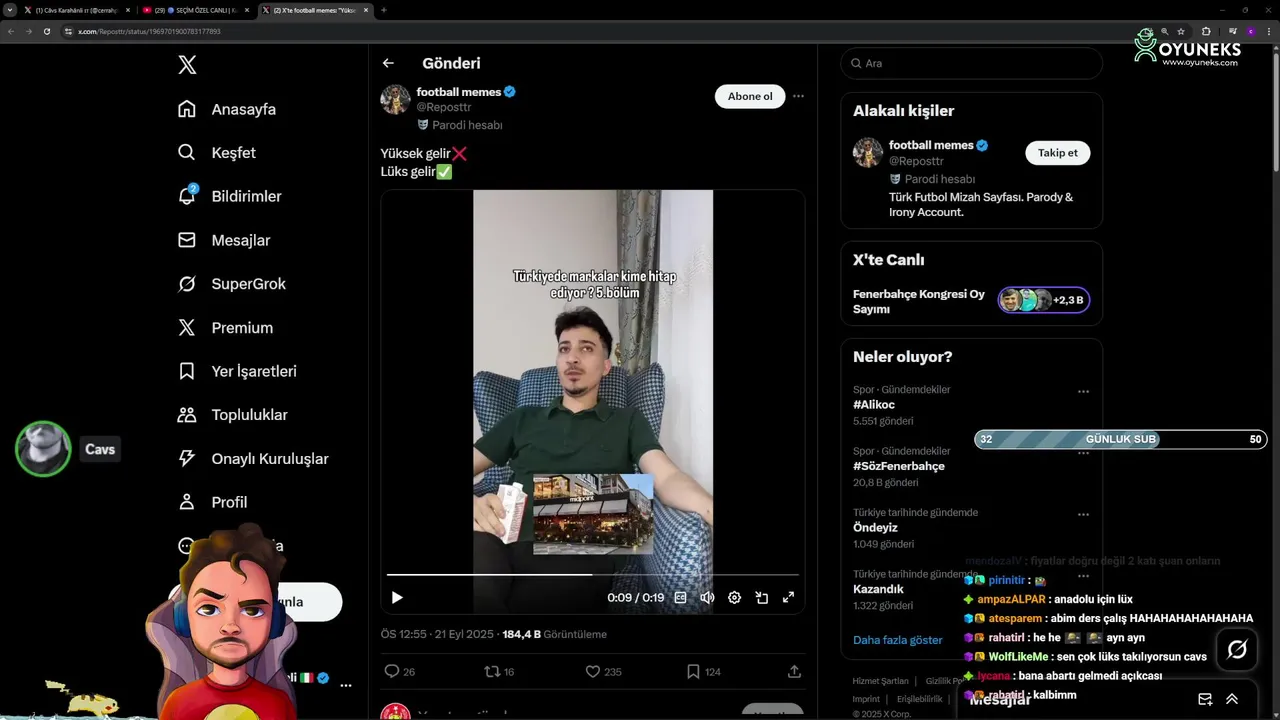Viewport: 1280px width, 720px height.
Task: Open Keşfet explore page
Action: click(217, 153)
